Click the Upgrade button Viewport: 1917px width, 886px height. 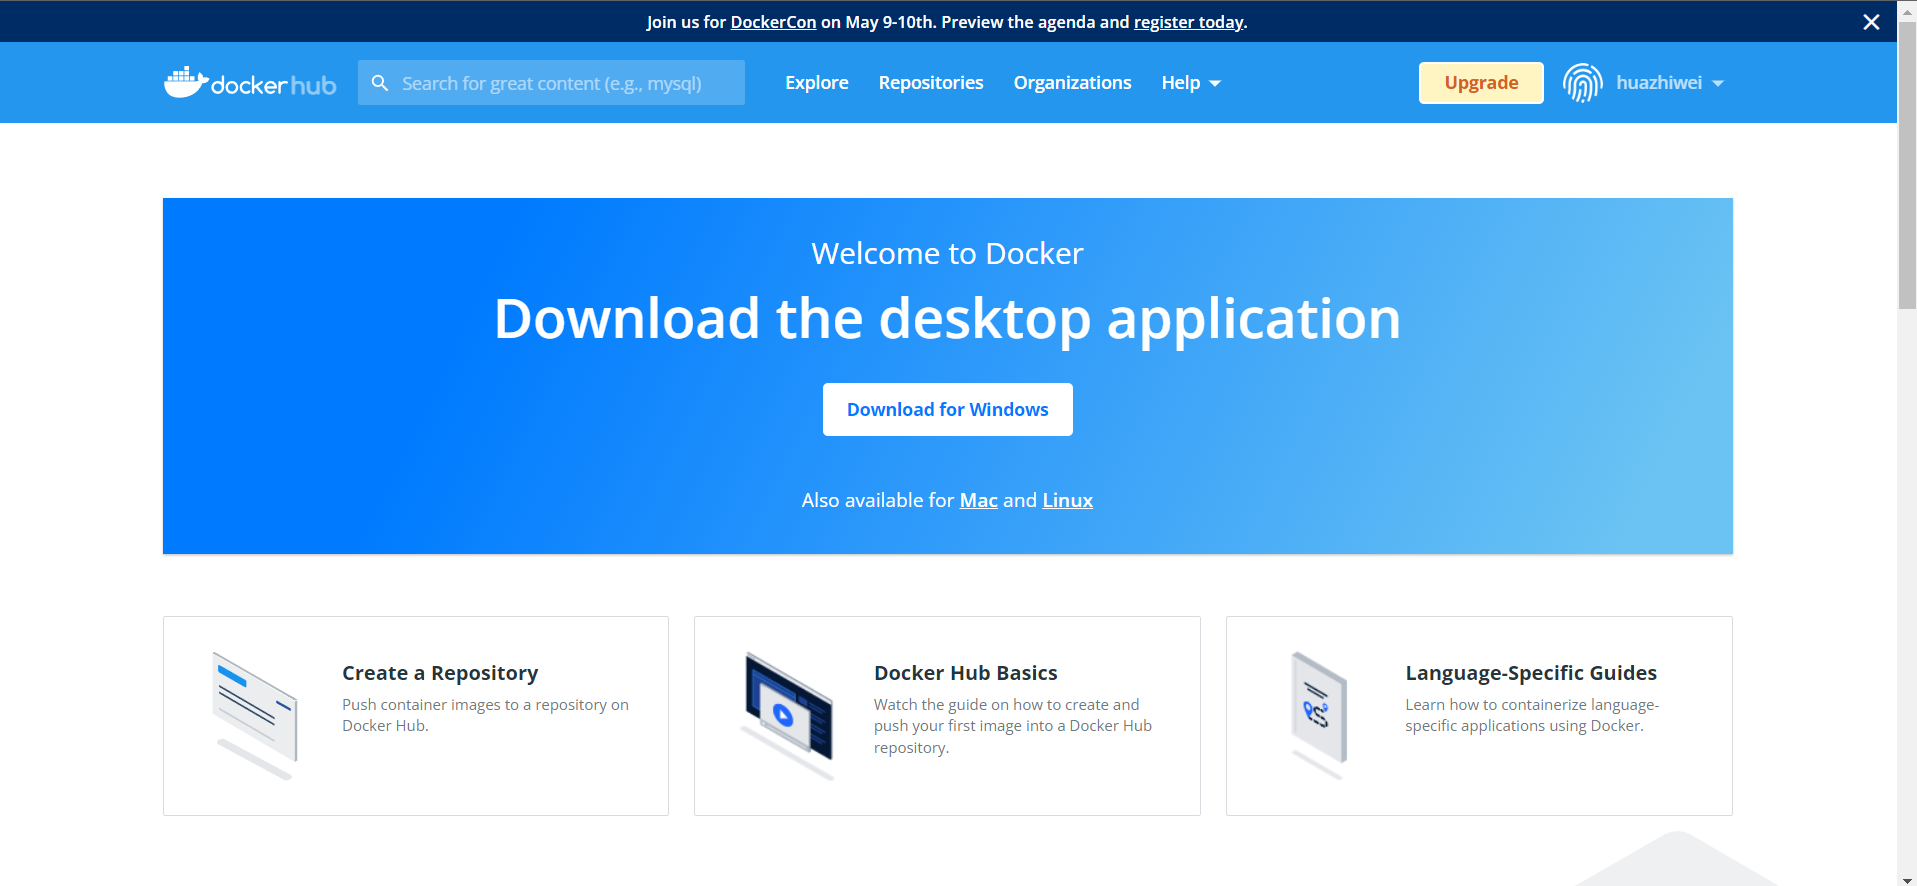pyautogui.click(x=1481, y=83)
